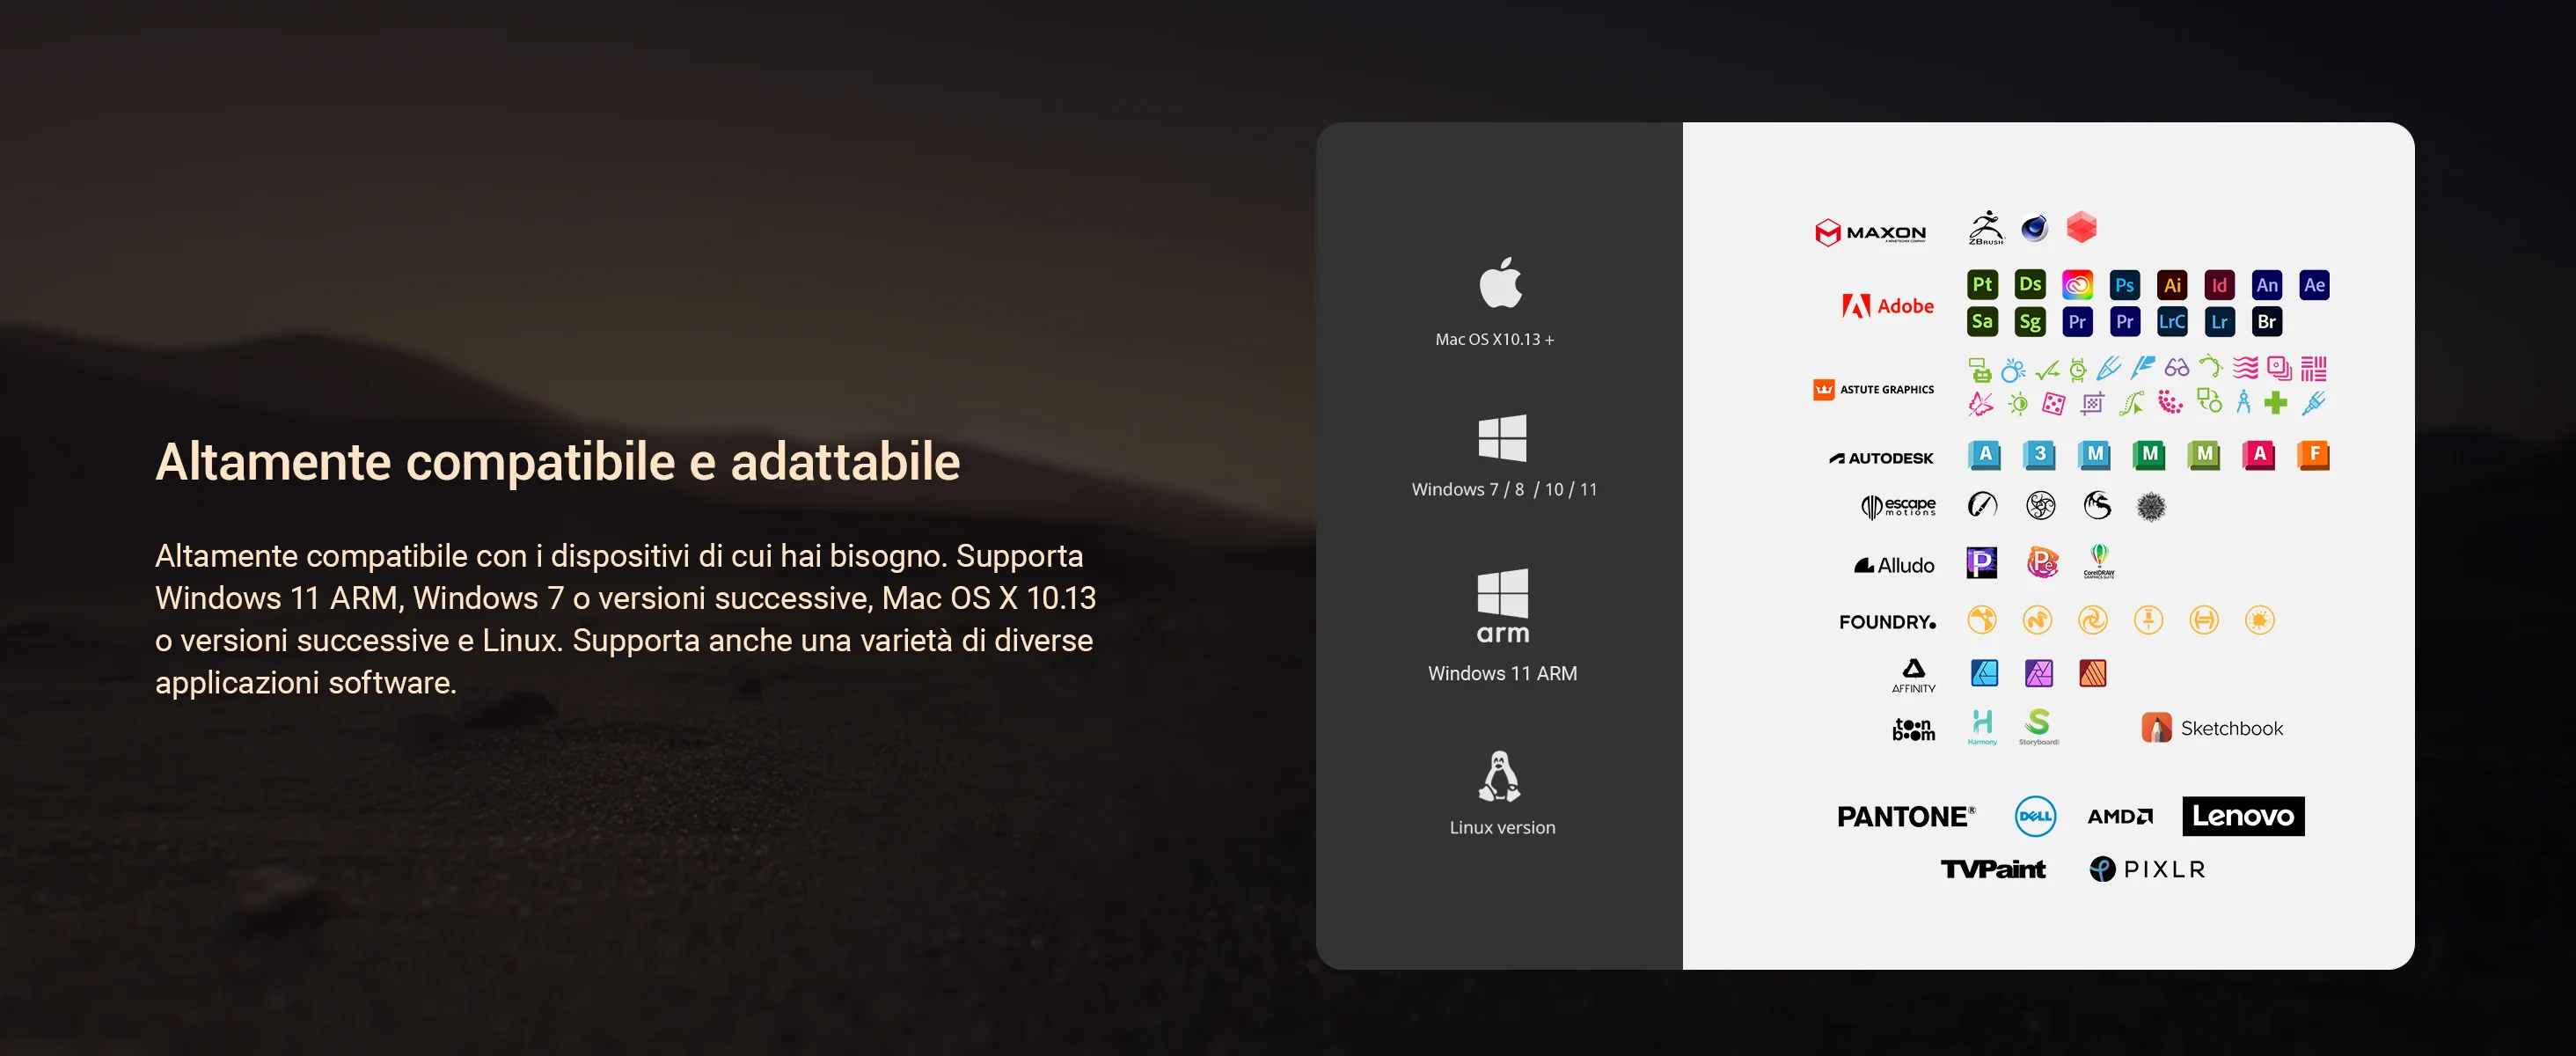Click the Toon Boom logo
2576x1056 pixels.
[1913, 729]
